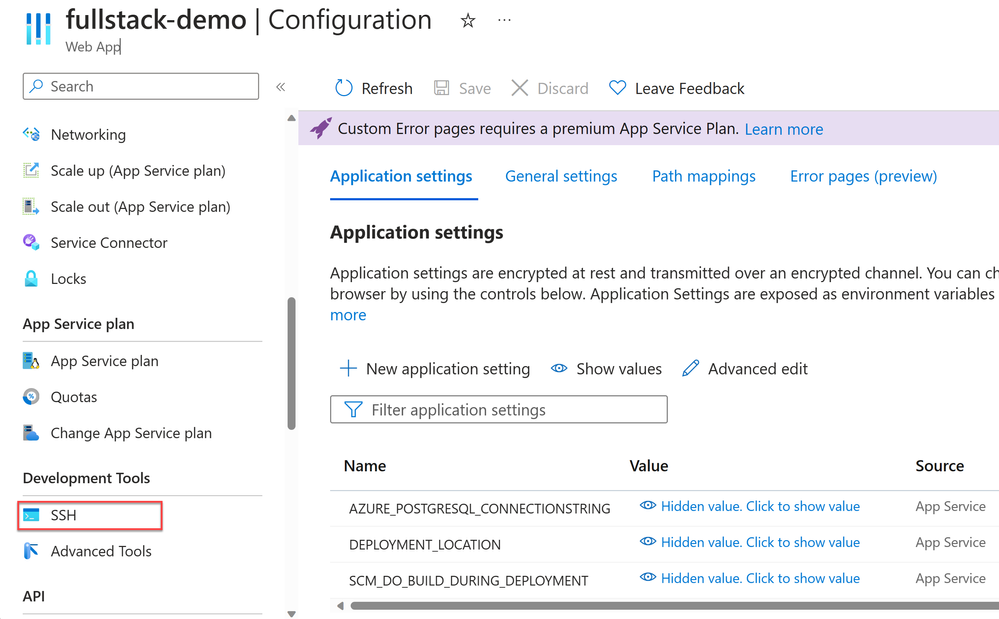The height and width of the screenshot is (619, 999).
Task: Click the fullstack-demo Web App icon
Action: pos(38,28)
